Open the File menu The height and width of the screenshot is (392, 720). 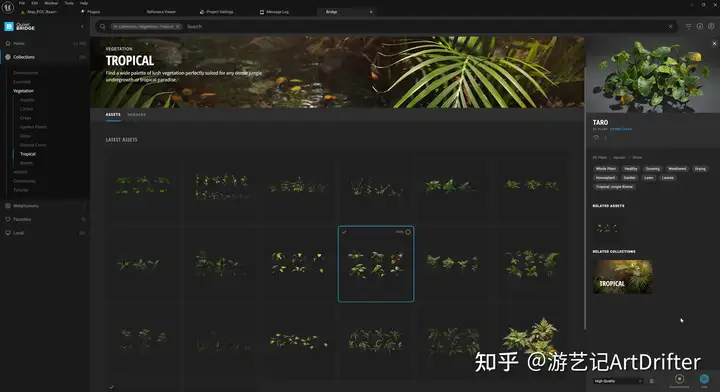(22, 3)
